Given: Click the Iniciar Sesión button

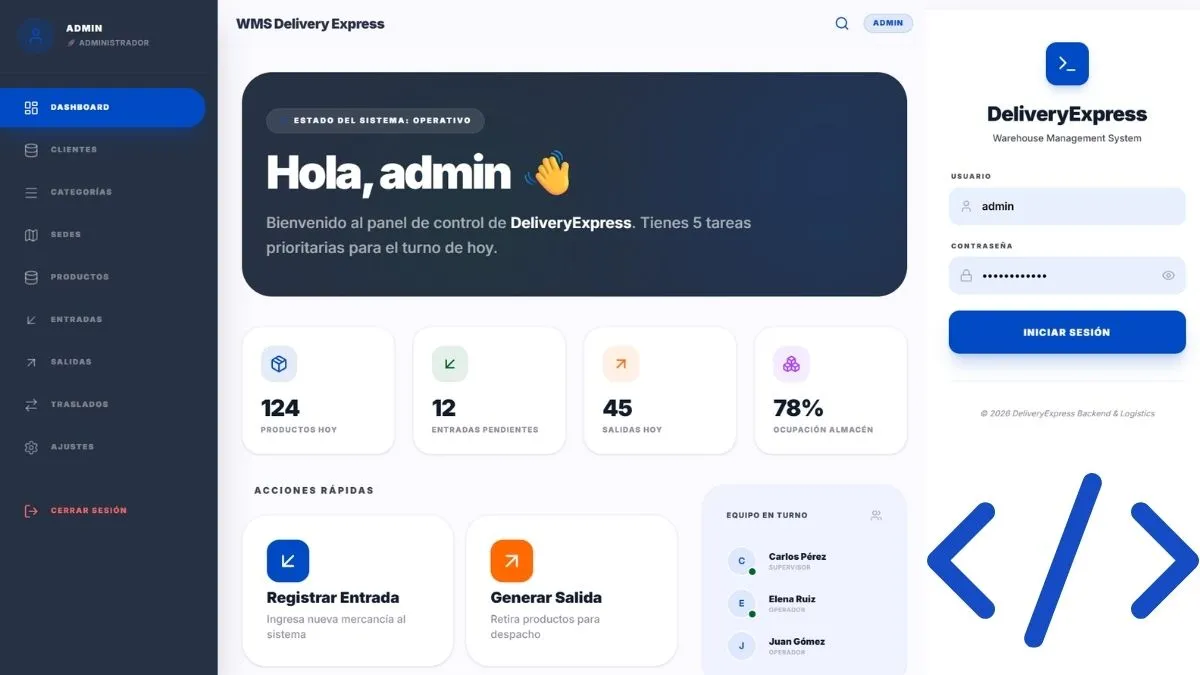Looking at the screenshot, I should coord(1067,332).
